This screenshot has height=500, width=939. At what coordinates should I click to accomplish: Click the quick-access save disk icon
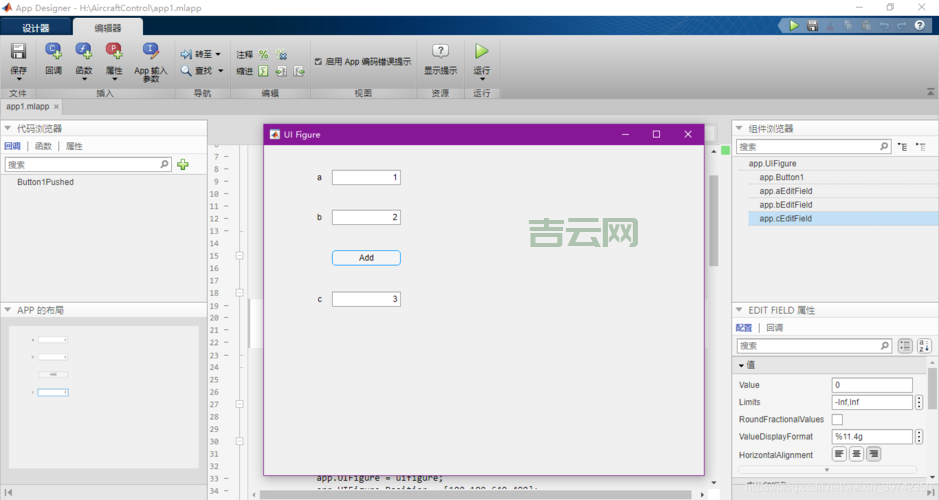[812, 26]
